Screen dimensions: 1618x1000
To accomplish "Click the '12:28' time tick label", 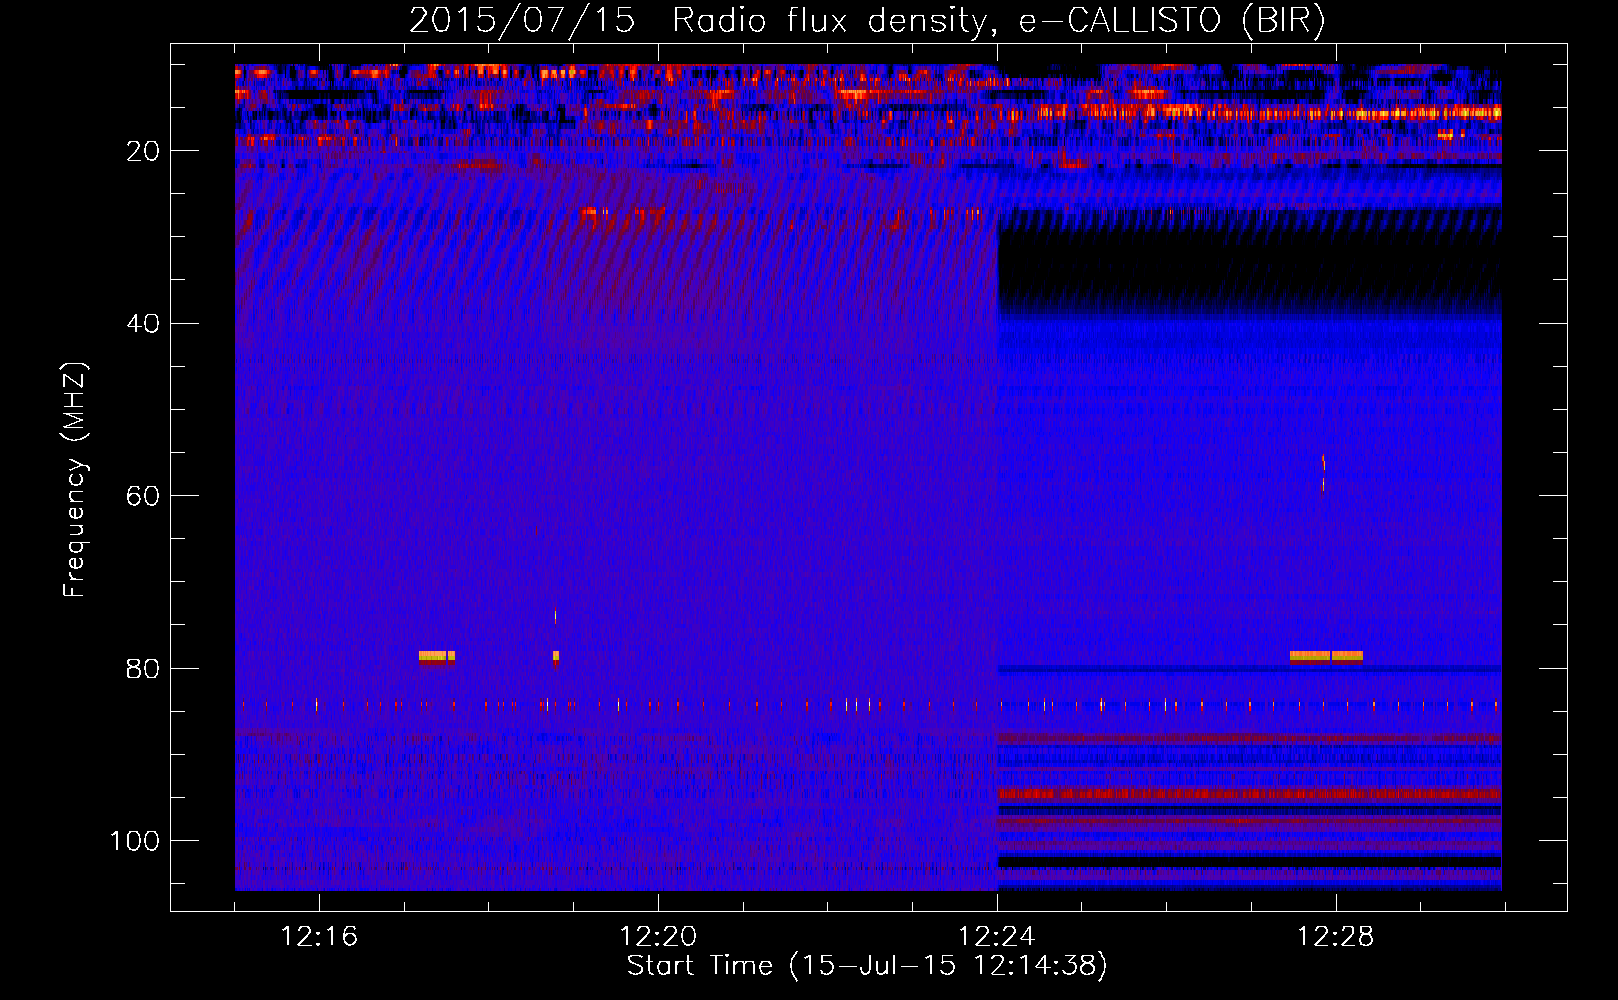I will 1336,936.
